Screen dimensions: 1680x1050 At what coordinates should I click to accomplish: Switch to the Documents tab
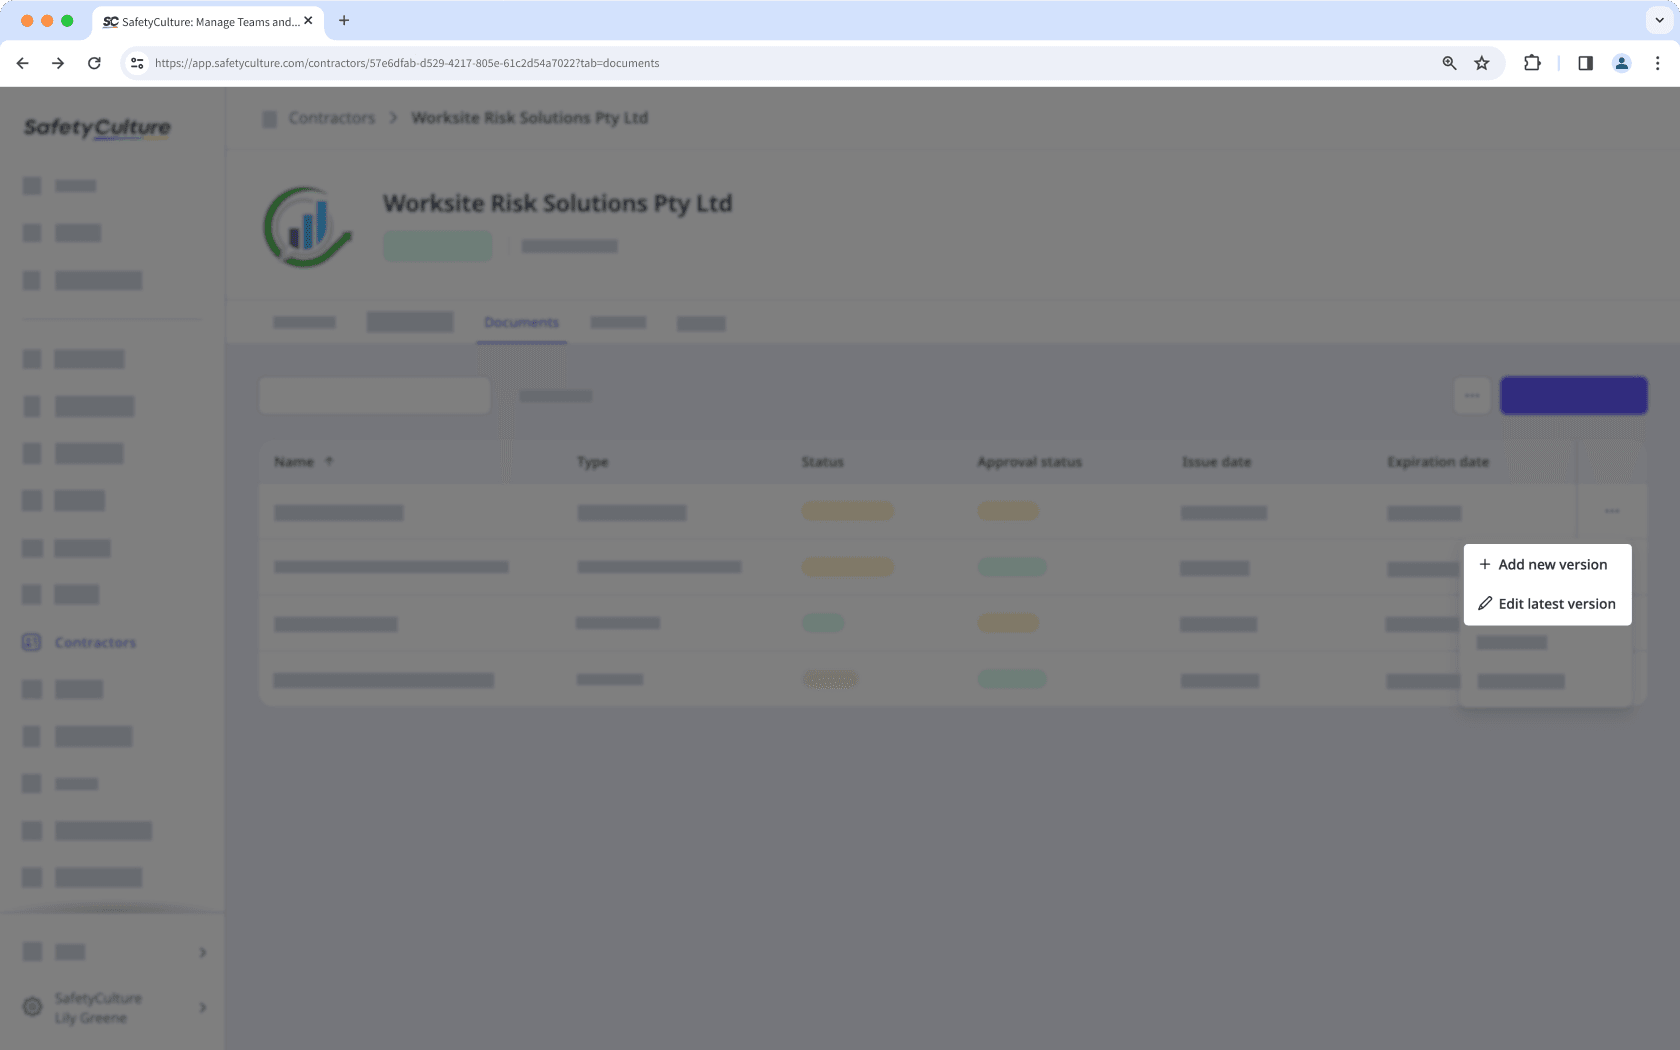coord(520,322)
